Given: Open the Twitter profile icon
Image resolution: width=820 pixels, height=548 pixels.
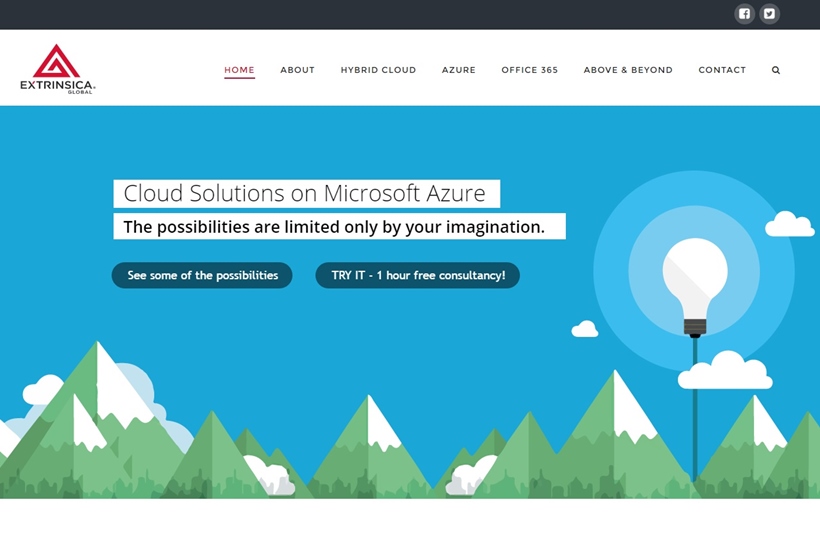Looking at the screenshot, I should (x=769, y=14).
